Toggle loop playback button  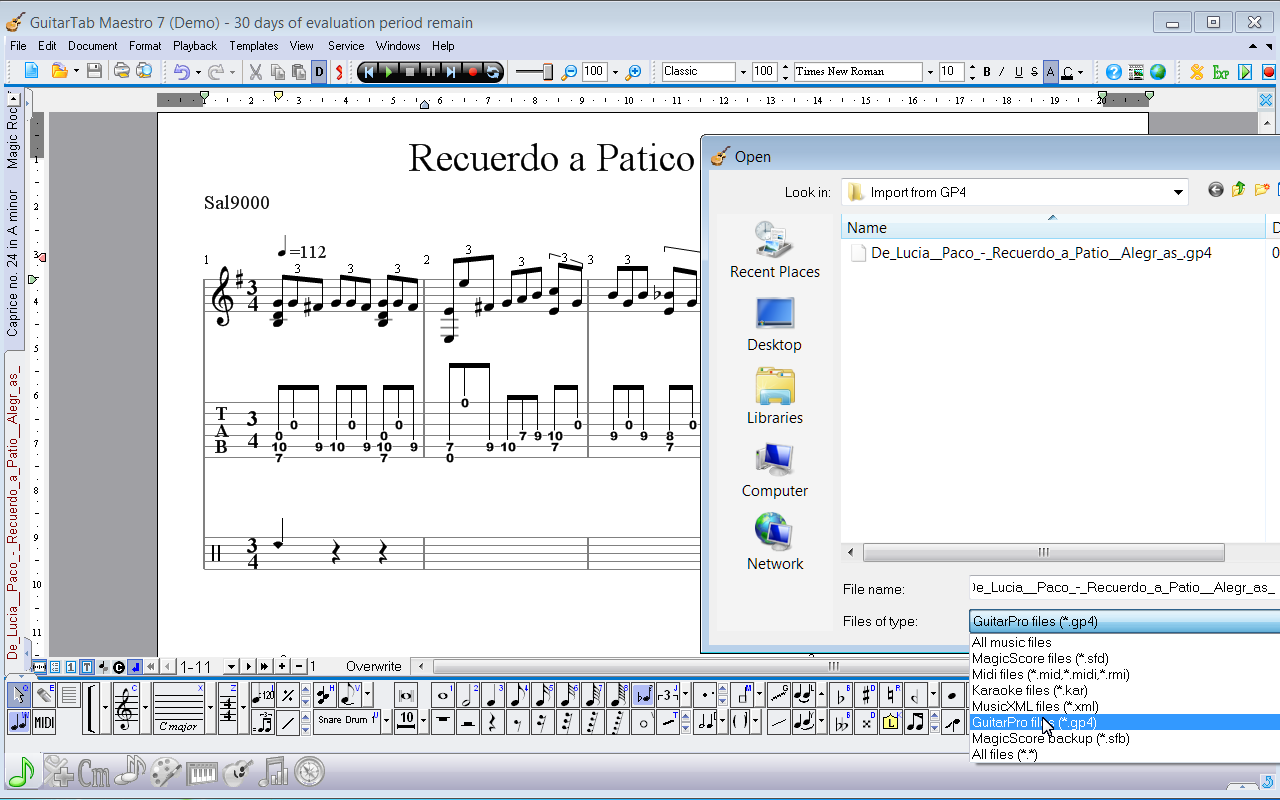click(492, 71)
